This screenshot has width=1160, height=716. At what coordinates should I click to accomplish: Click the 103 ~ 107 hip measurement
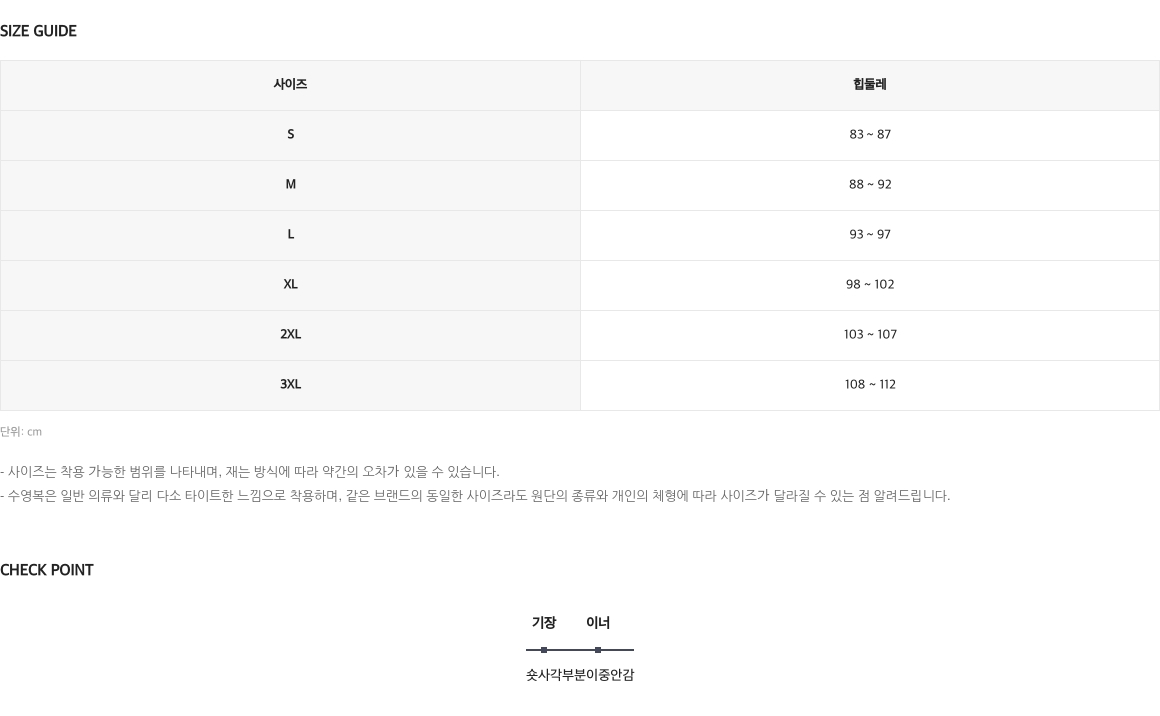[x=870, y=334]
